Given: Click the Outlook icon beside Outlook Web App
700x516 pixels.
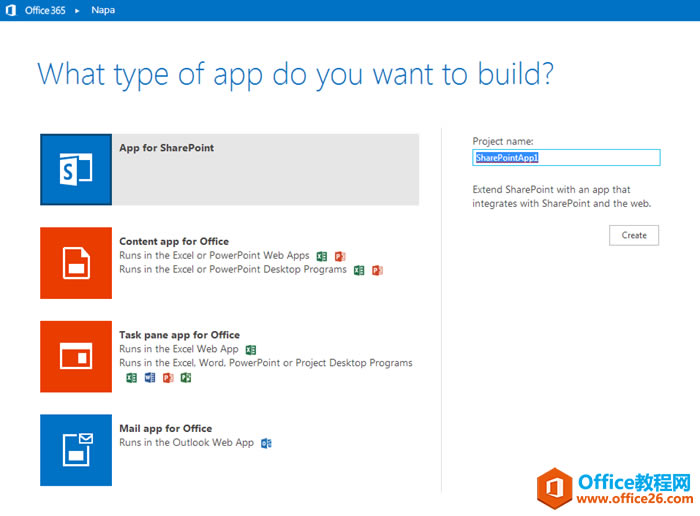Looking at the screenshot, I should tap(266, 443).
